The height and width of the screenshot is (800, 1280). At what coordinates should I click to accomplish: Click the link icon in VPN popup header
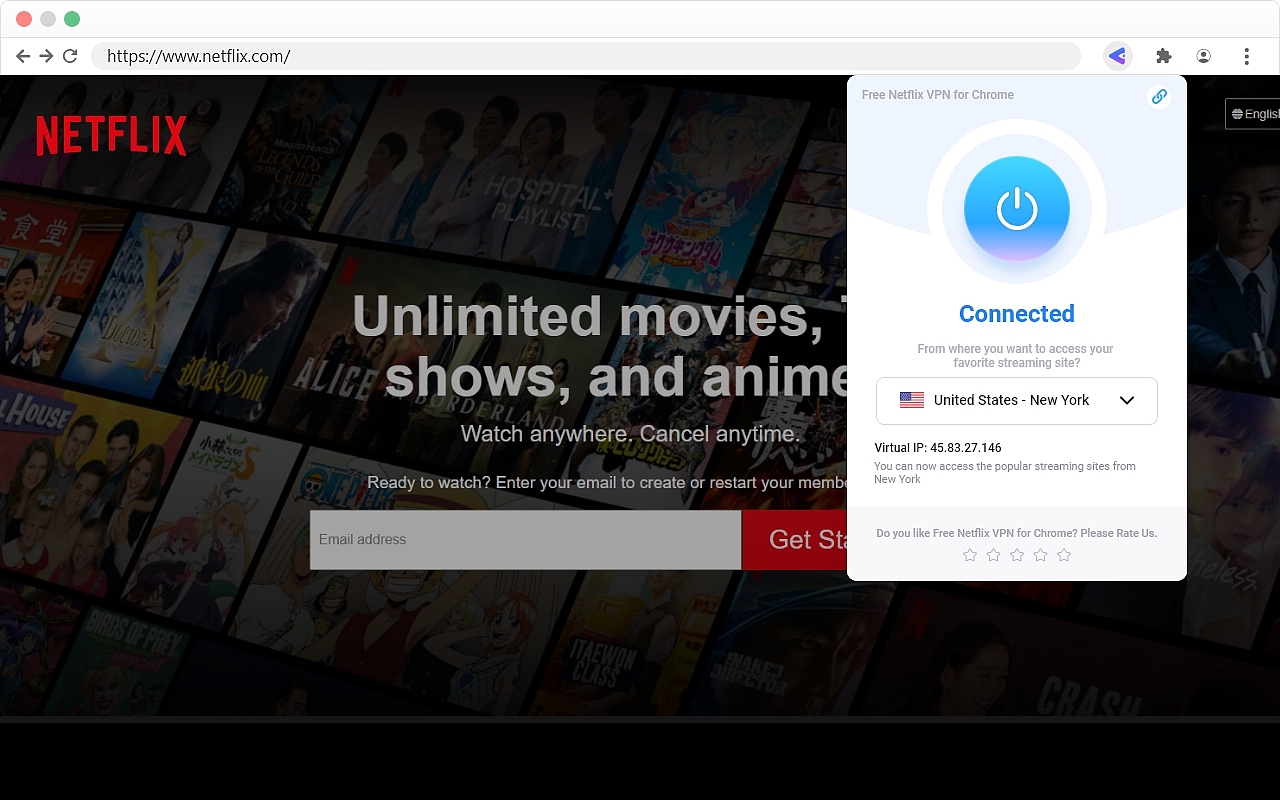(x=1159, y=96)
